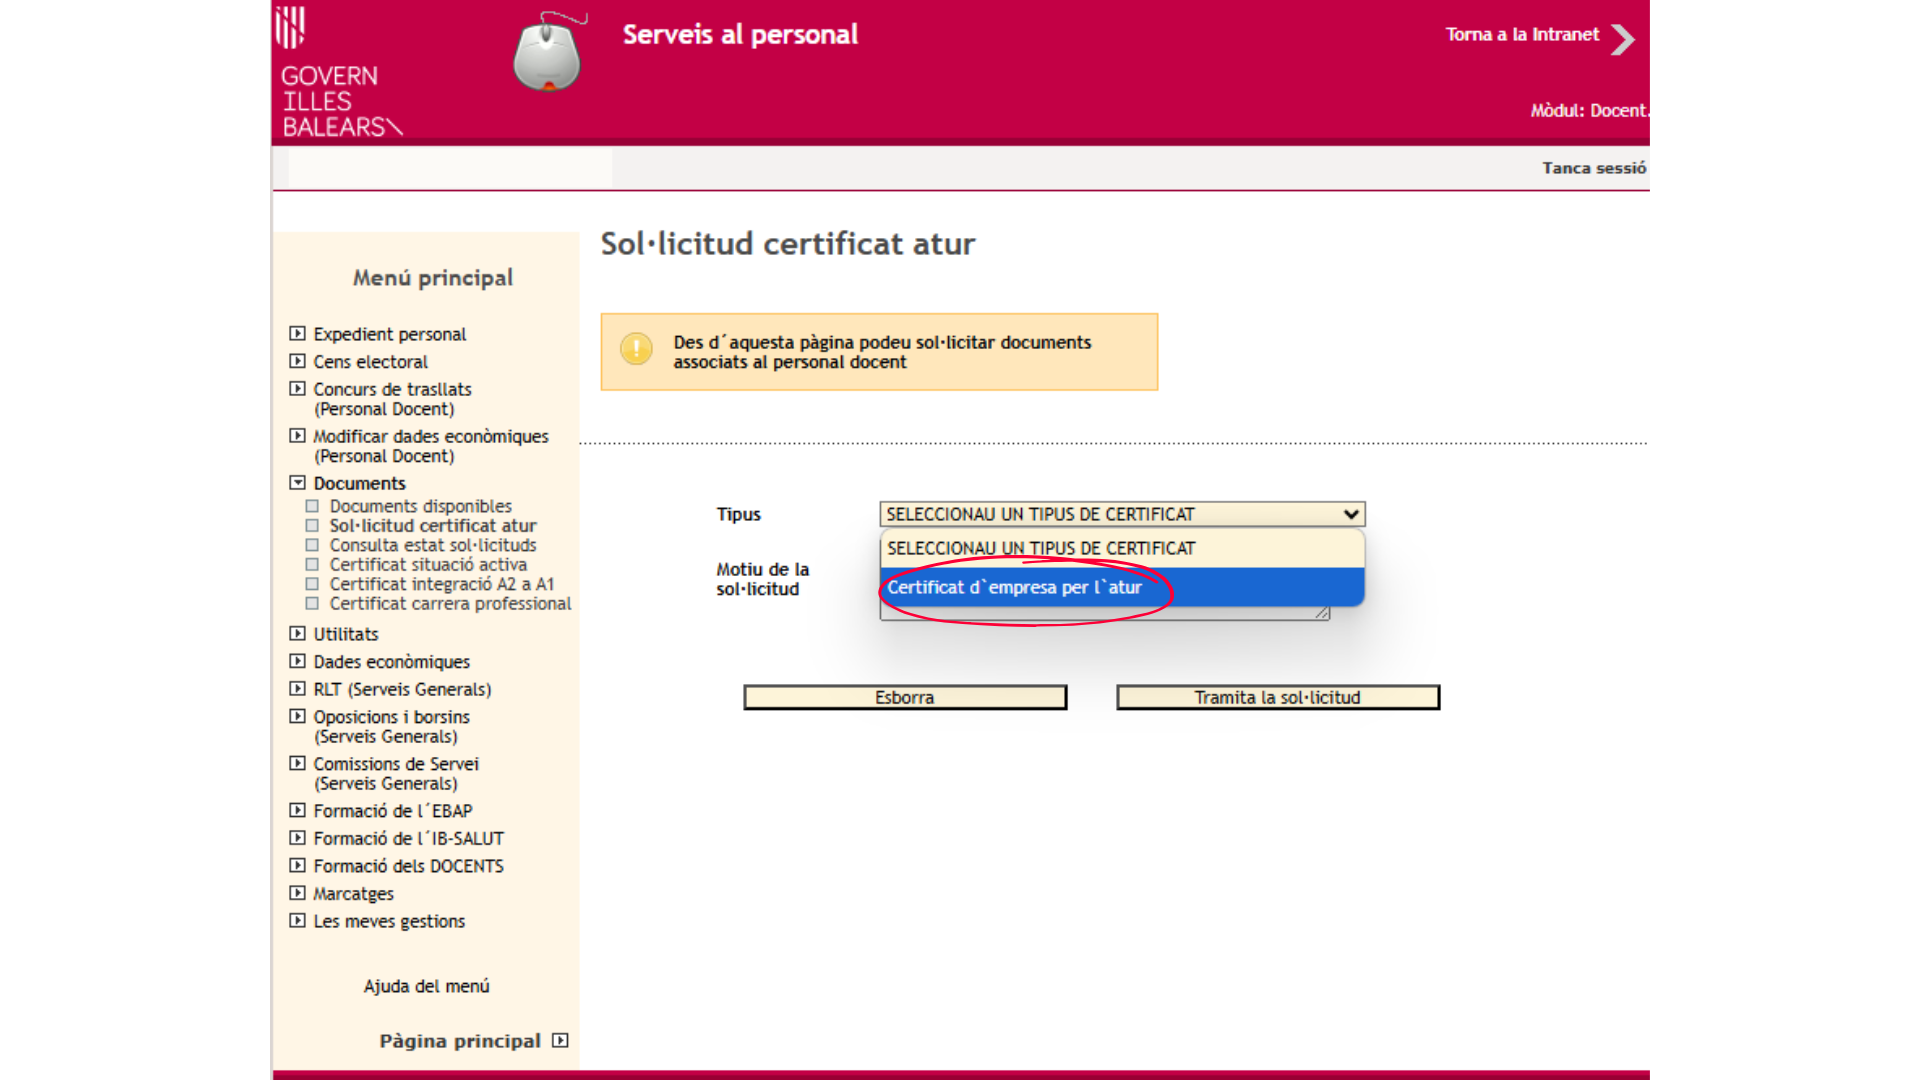Image resolution: width=1920 pixels, height=1080 pixels.
Task: Select the Documents disponibles square bullet
Action: click(x=312, y=506)
